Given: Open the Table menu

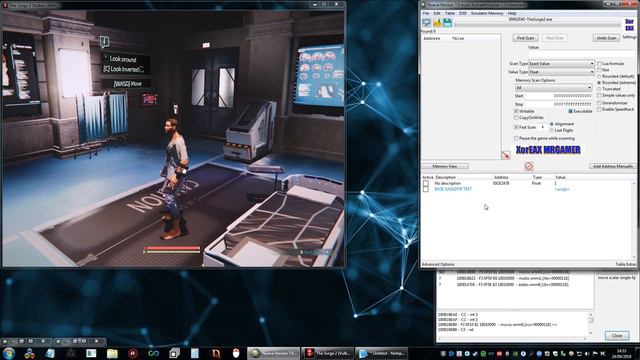Looking at the screenshot, I should click(x=450, y=13).
